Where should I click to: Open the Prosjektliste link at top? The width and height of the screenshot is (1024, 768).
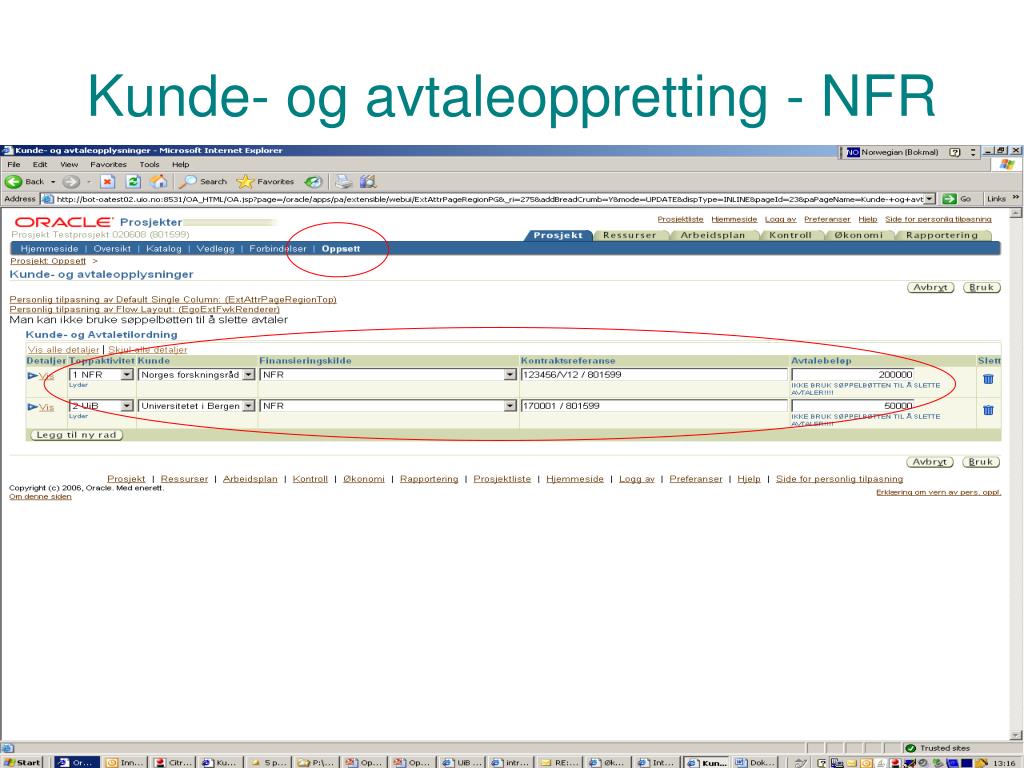[680, 219]
